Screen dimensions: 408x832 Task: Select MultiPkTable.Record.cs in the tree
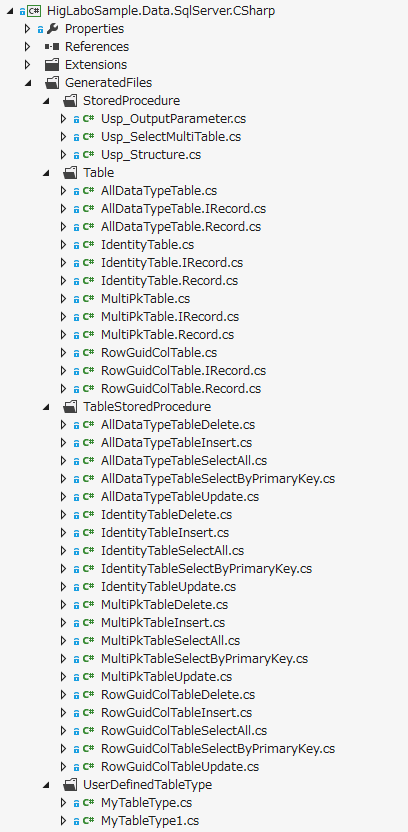coord(167,335)
